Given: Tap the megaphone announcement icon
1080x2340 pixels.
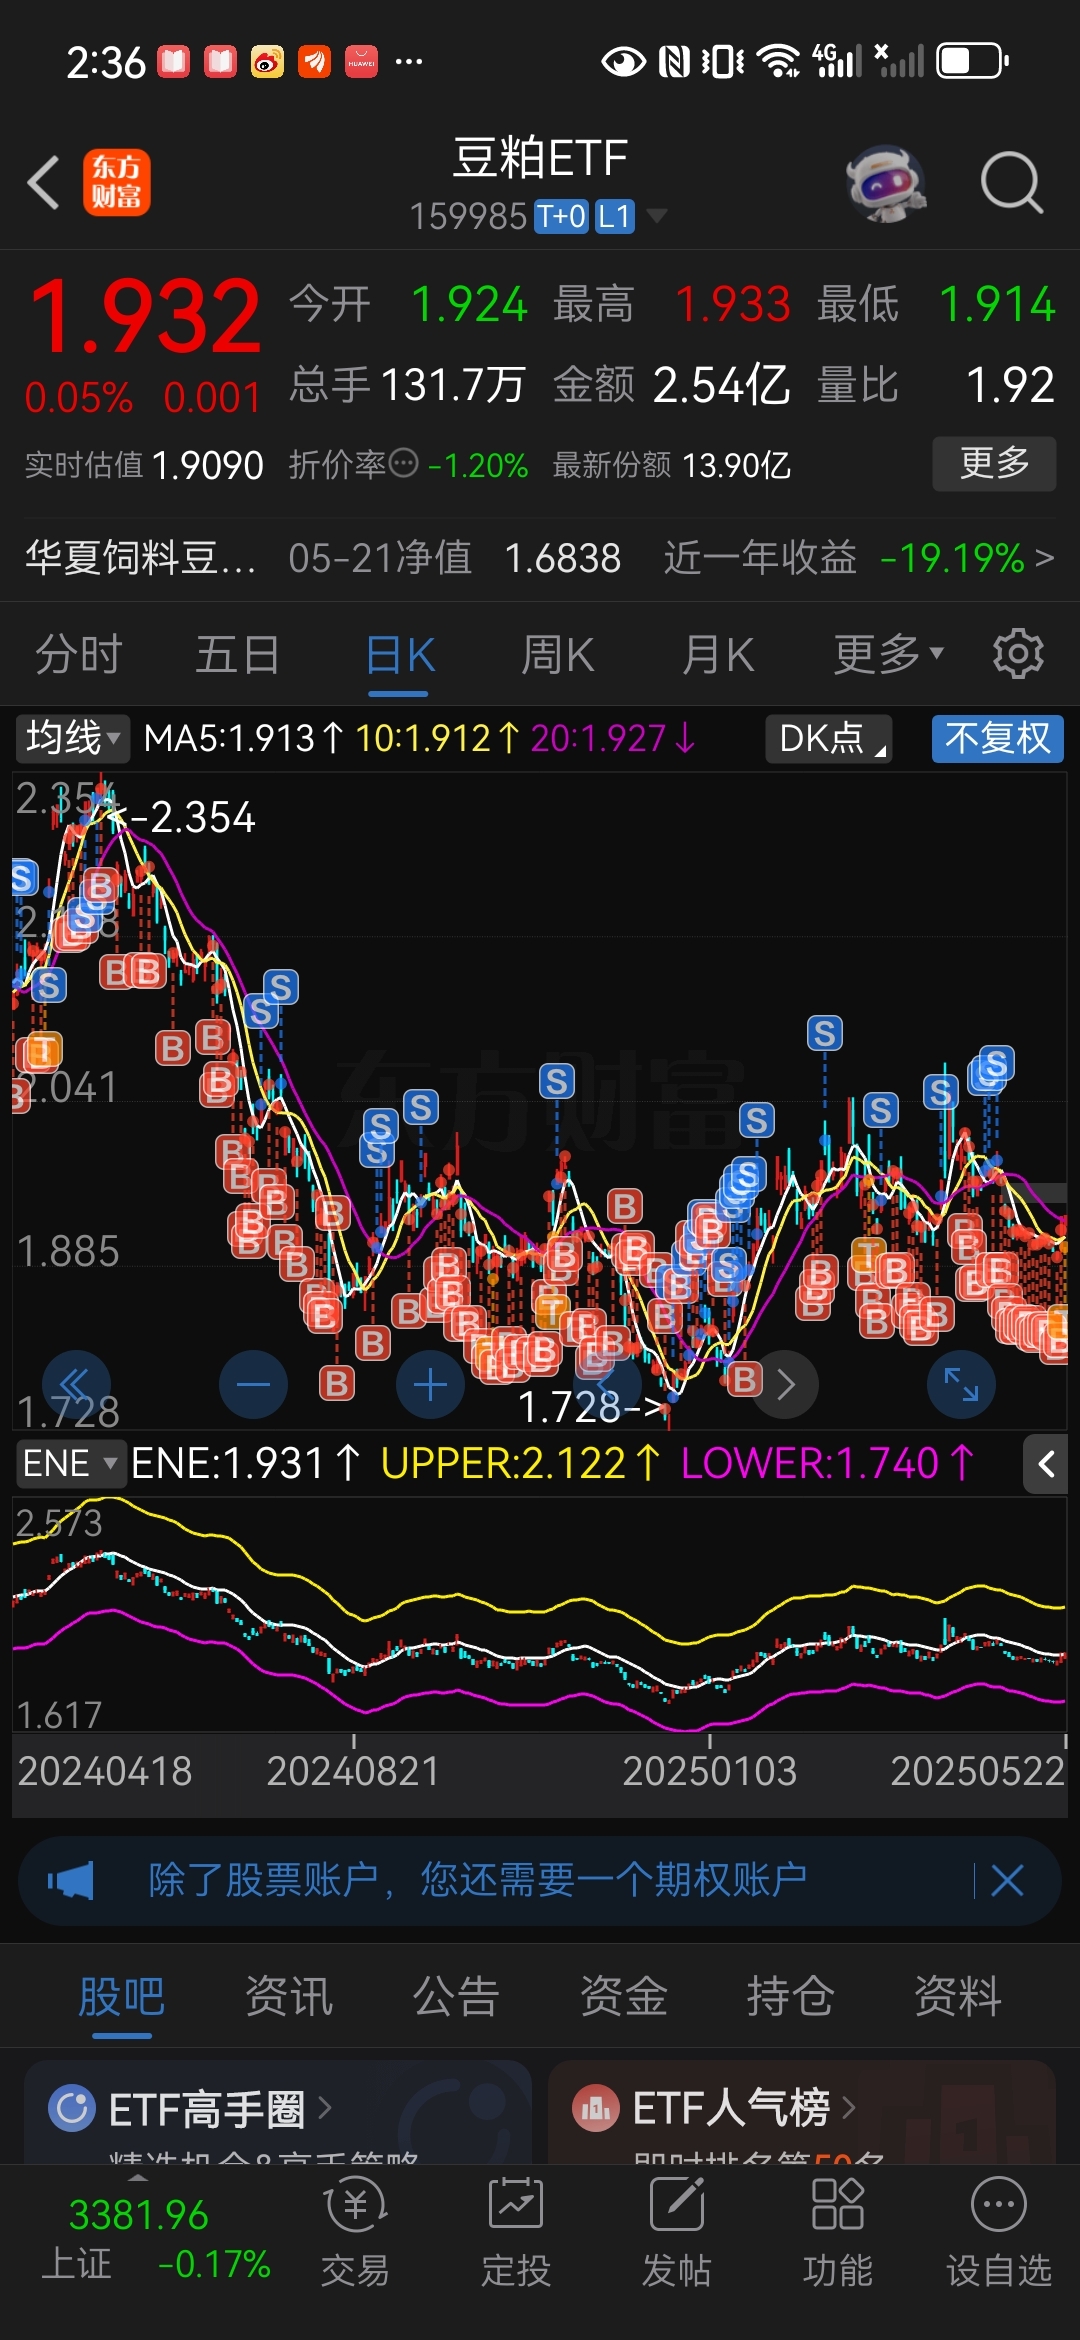Looking at the screenshot, I should pyautogui.click(x=71, y=1881).
